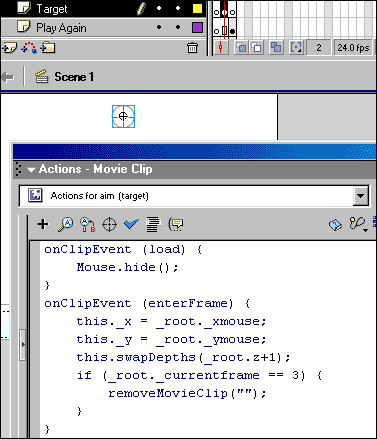This screenshot has width=377, height=439.
Task: Click the back arrow in the edit bar
Action: (x=8, y=77)
